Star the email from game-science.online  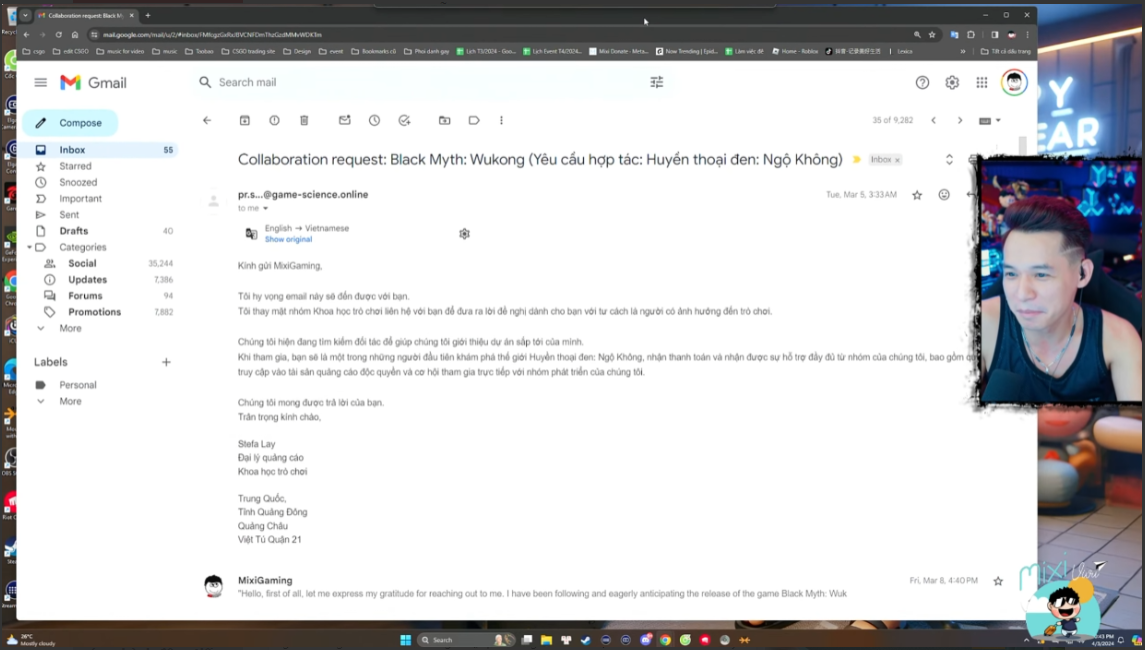(917, 195)
